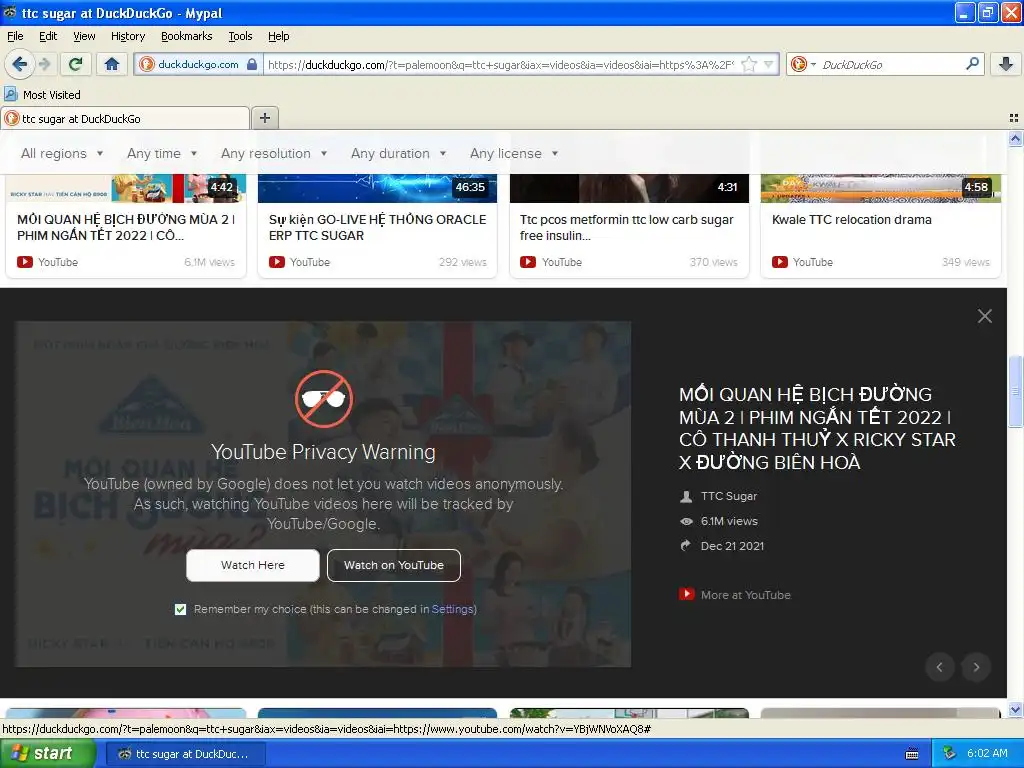Open the Downloads arrow button
1024x768 pixels.
(x=1006, y=64)
